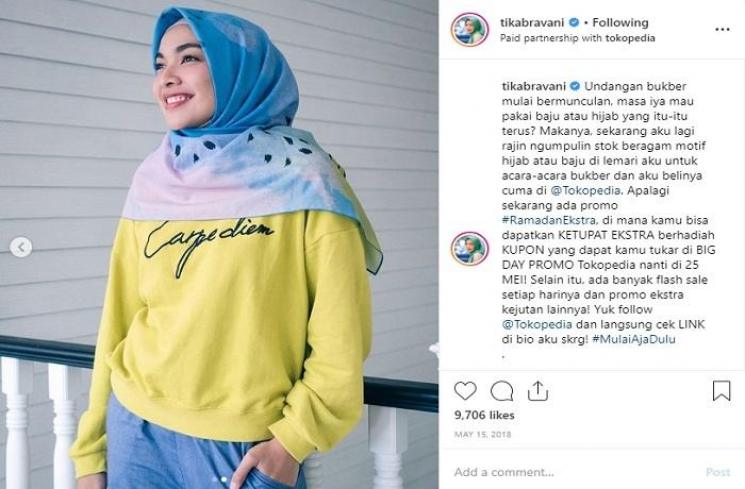Viewport: 745px width, 489px height.
Task: Open the tikabravani username in header
Action: point(532,22)
